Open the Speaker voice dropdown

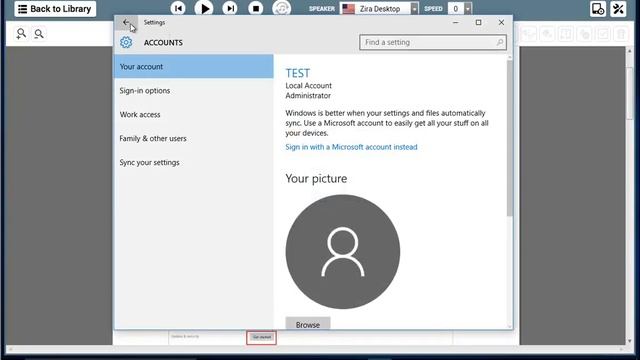pyautogui.click(x=414, y=9)
